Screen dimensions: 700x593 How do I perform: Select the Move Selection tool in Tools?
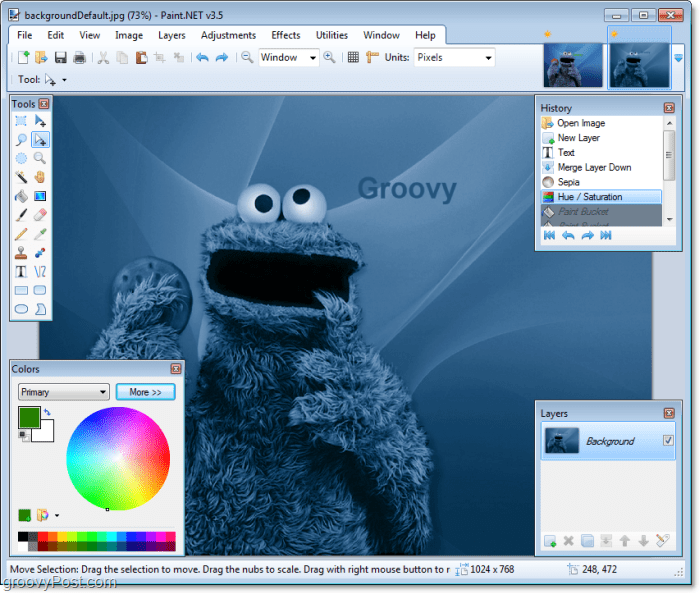(x=40, y=140)
